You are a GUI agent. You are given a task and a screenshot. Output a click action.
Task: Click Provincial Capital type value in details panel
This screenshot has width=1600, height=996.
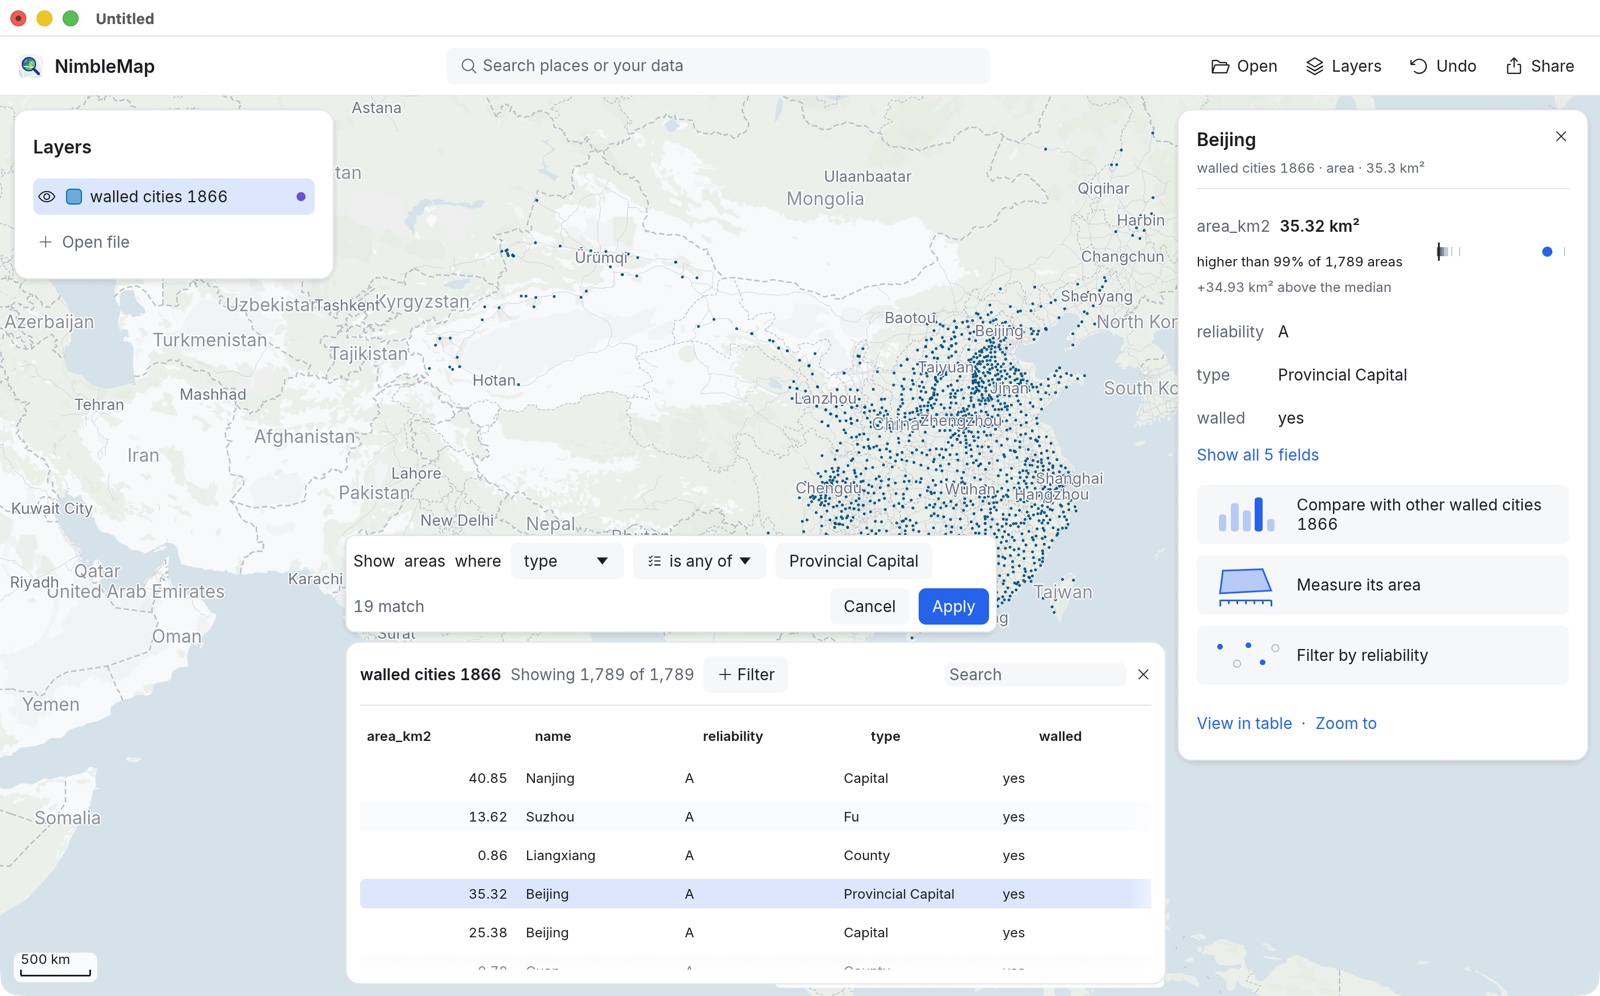(1342, 375)
